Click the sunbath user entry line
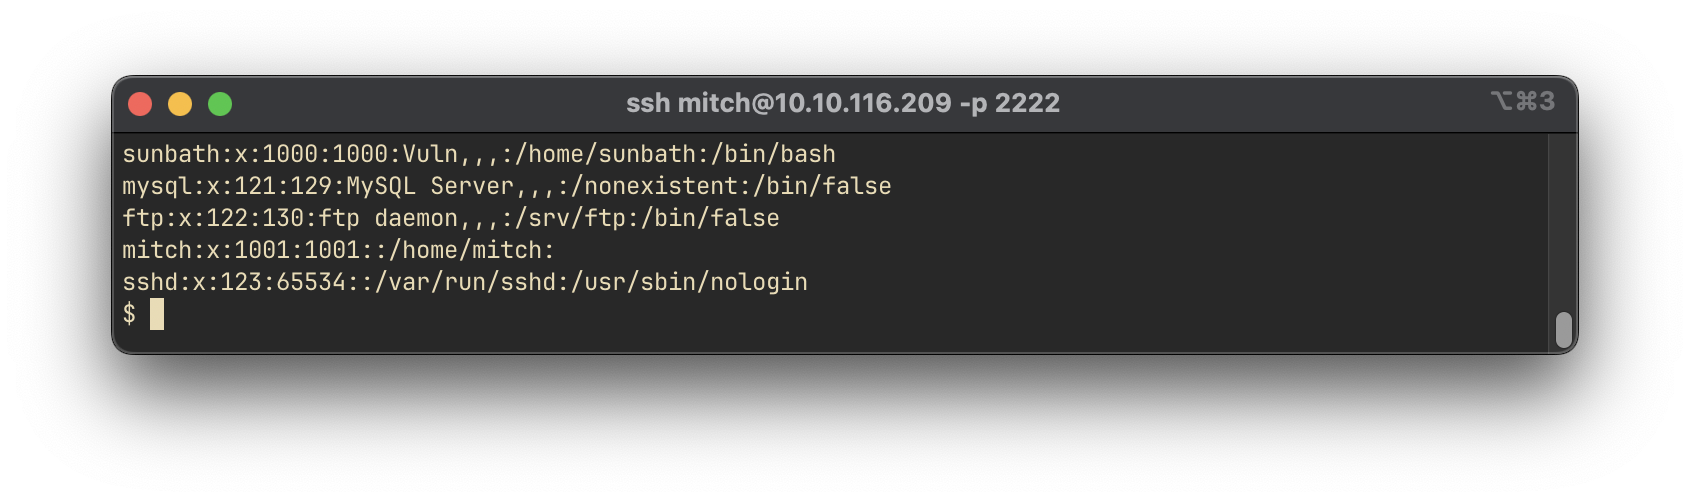Screen dimensions: 1690x502 479,154
